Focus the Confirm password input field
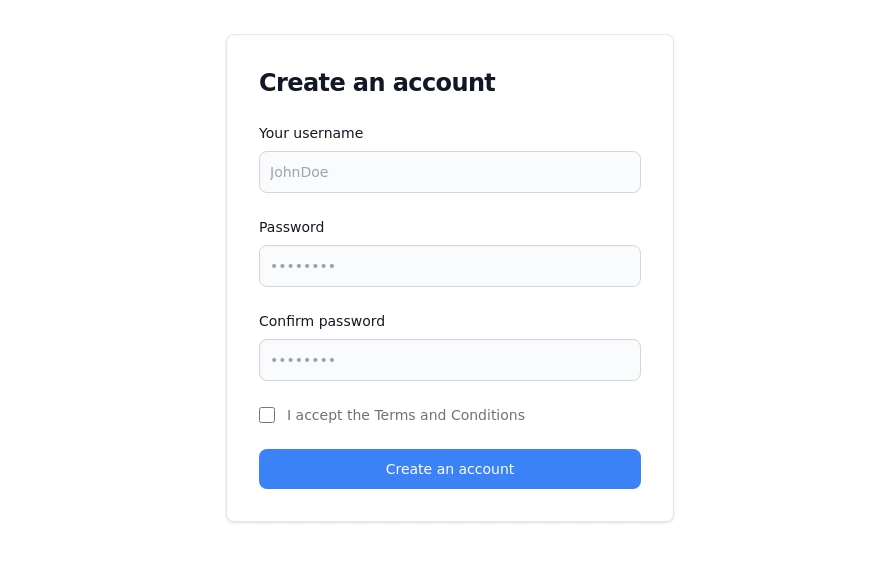Screen dimensions: 885x567 click(449, 360)
